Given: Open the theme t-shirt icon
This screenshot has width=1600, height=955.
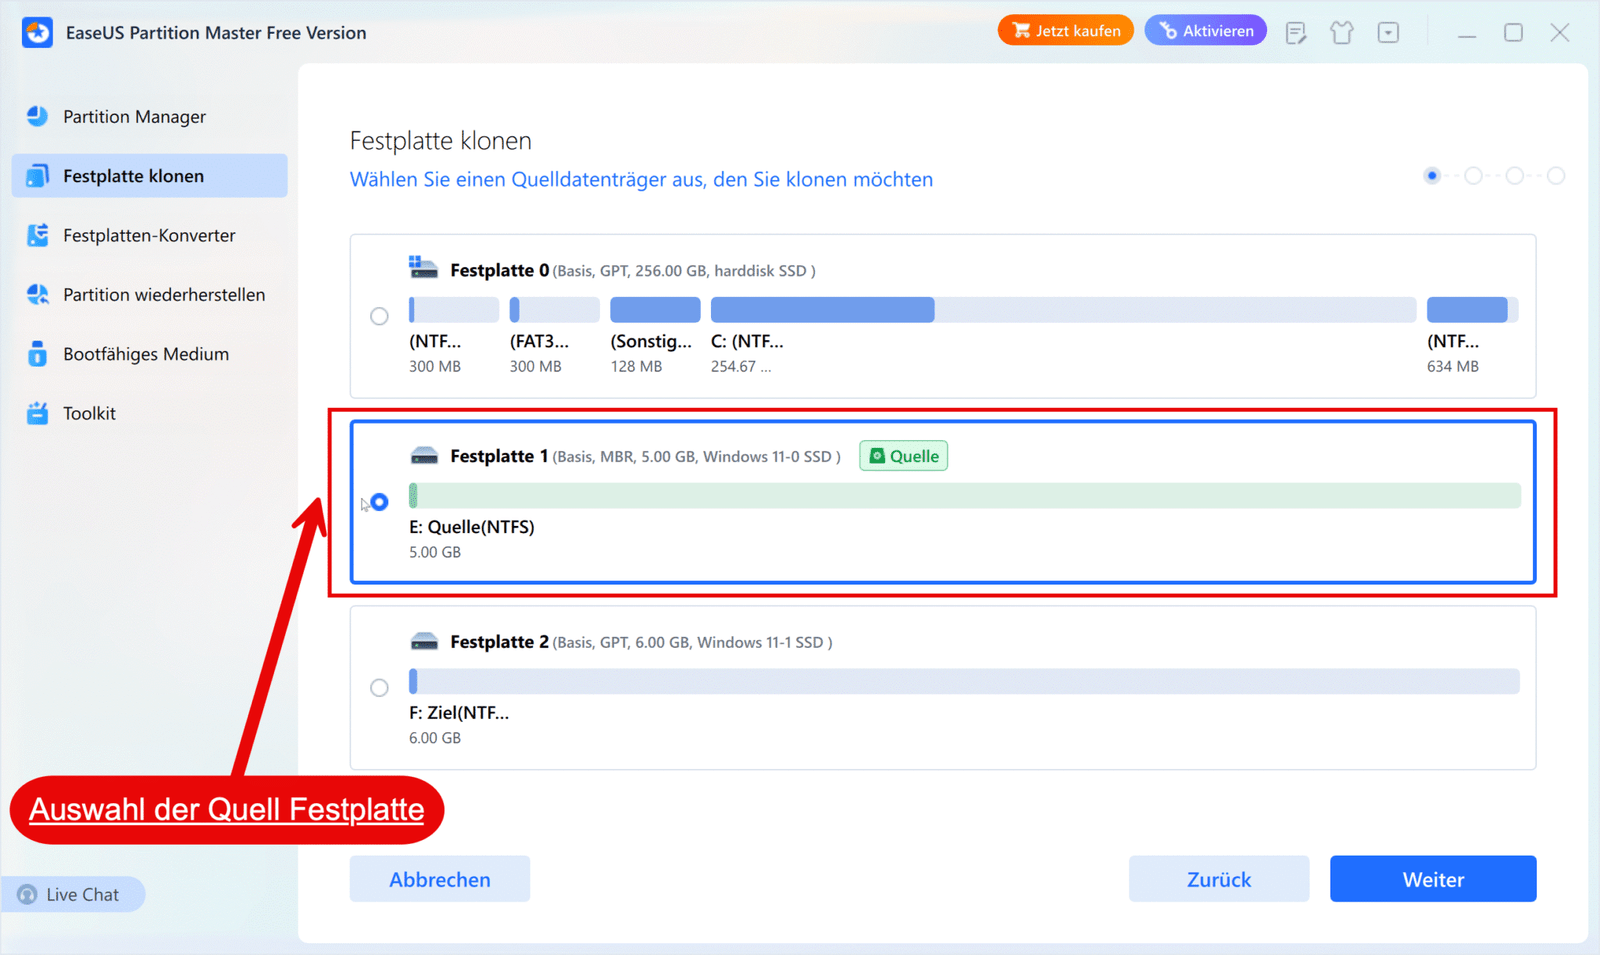Looking at the screenshot, I should click(x=1342, y=32).
